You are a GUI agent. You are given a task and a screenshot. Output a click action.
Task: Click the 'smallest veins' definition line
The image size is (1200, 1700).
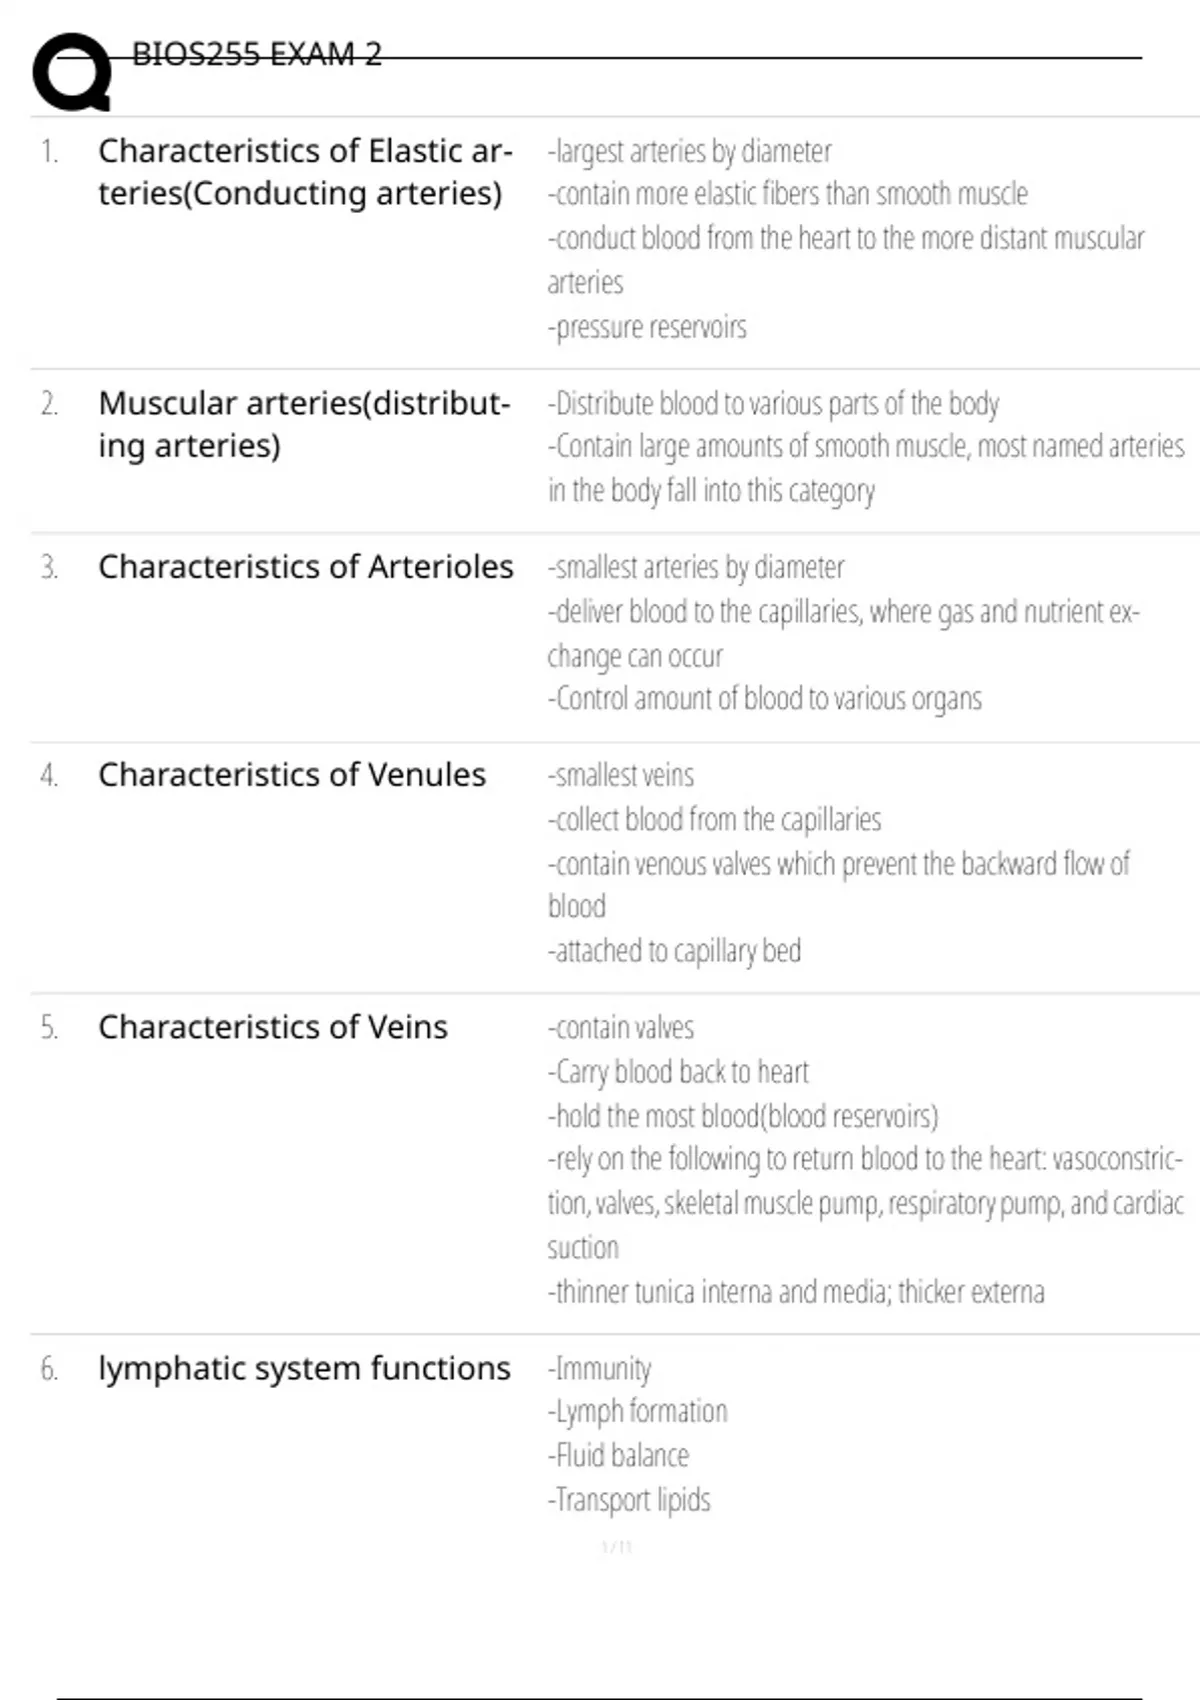click(x=620, y=775)
